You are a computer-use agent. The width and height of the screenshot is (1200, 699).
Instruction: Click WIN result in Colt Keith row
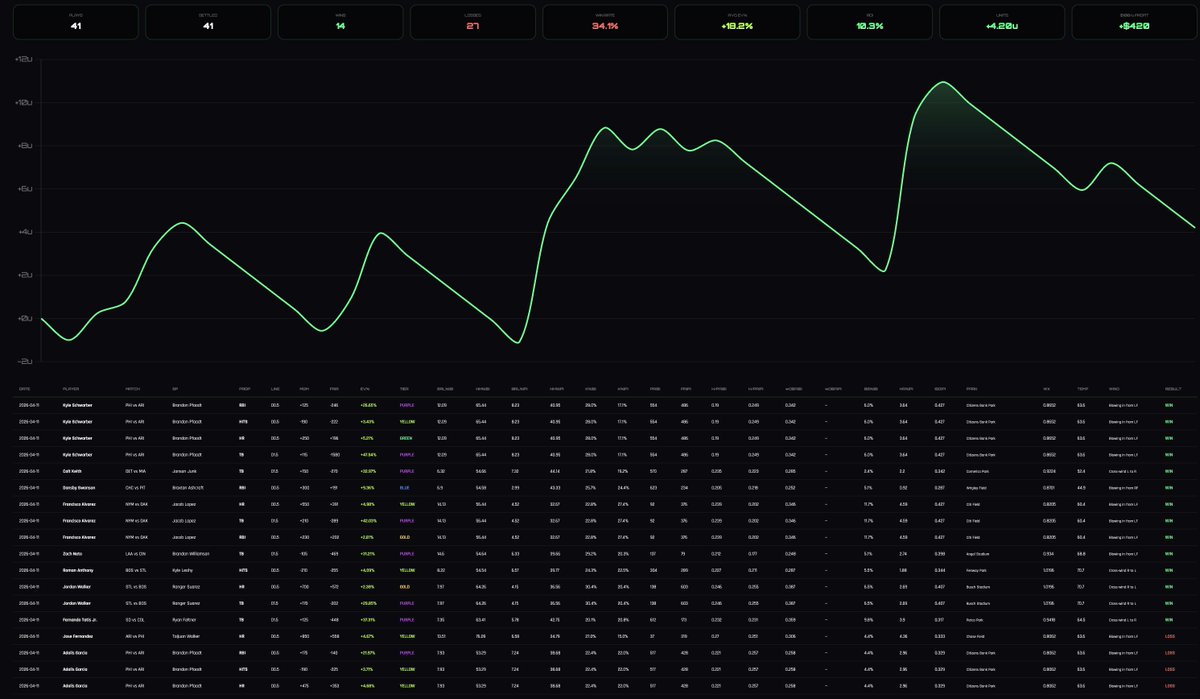click(1167, 470)
